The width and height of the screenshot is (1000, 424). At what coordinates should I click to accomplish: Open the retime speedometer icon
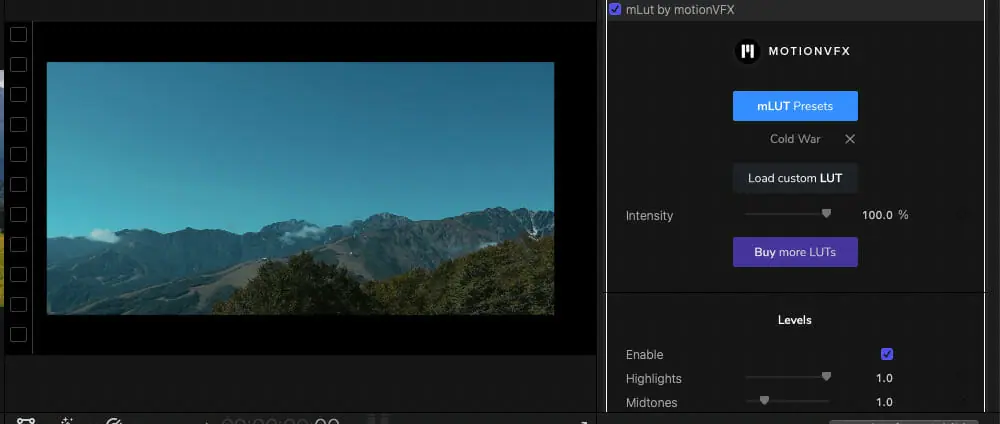114,421
